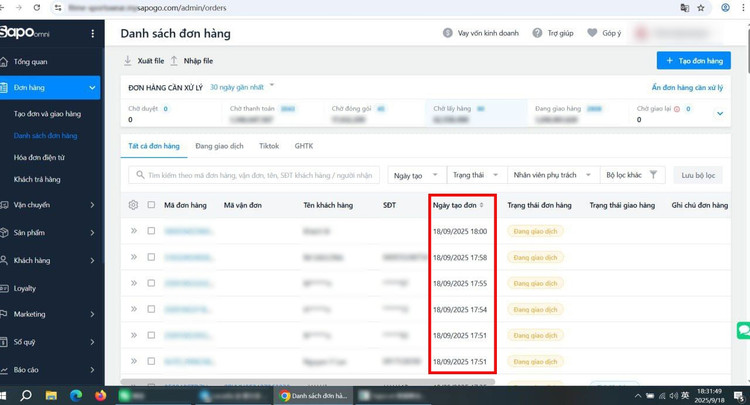Check the box for the 18:00 order row
This screenshot has height=405, width=750.
[x=151, y=231]
